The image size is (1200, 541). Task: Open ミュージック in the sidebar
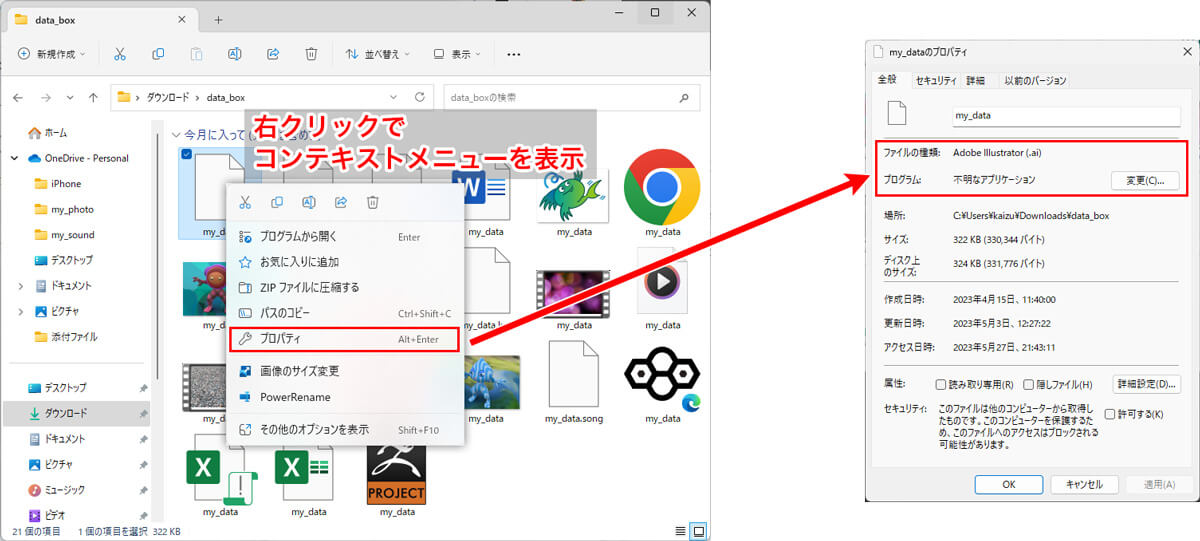65,490
